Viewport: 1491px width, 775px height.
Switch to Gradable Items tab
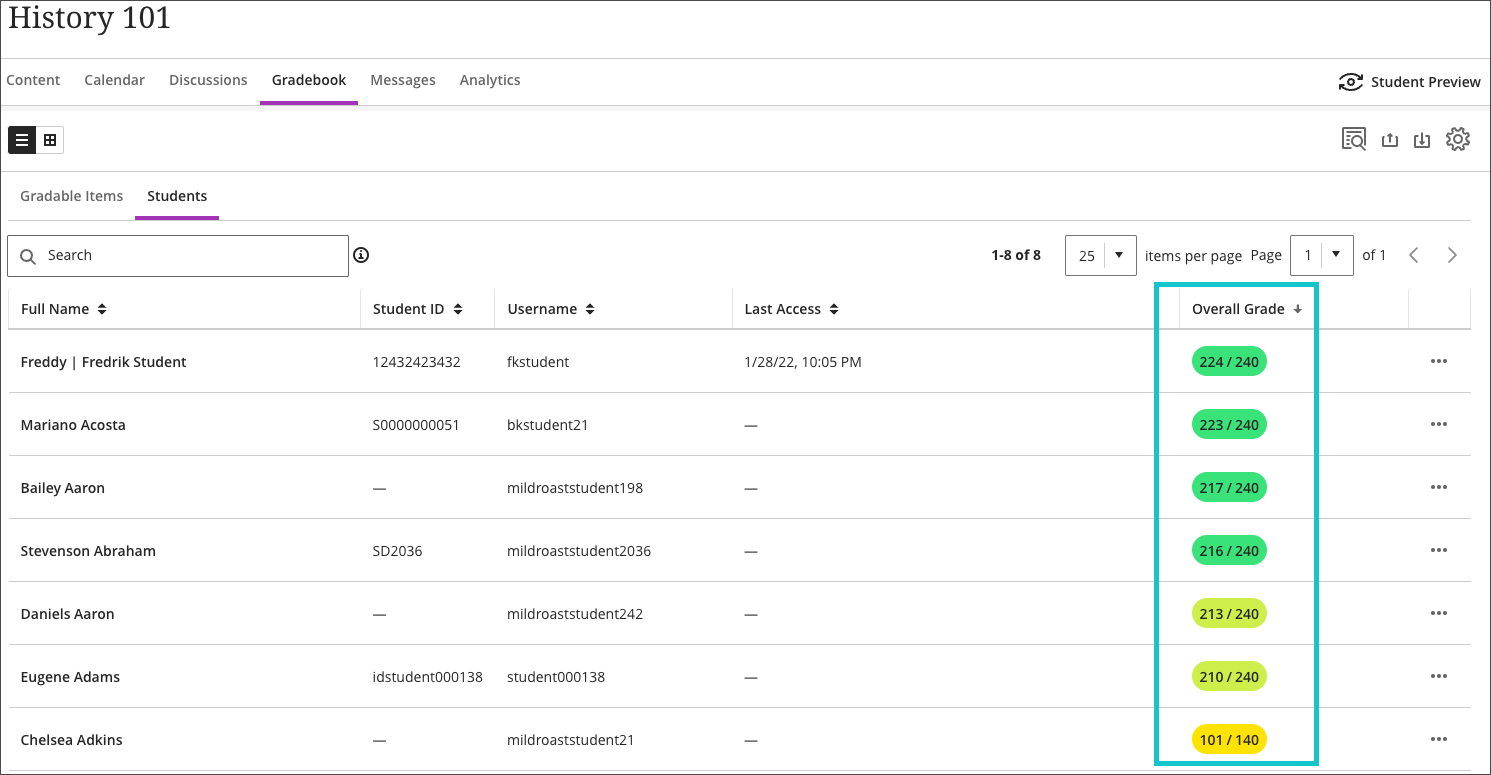tap(72, 196)
